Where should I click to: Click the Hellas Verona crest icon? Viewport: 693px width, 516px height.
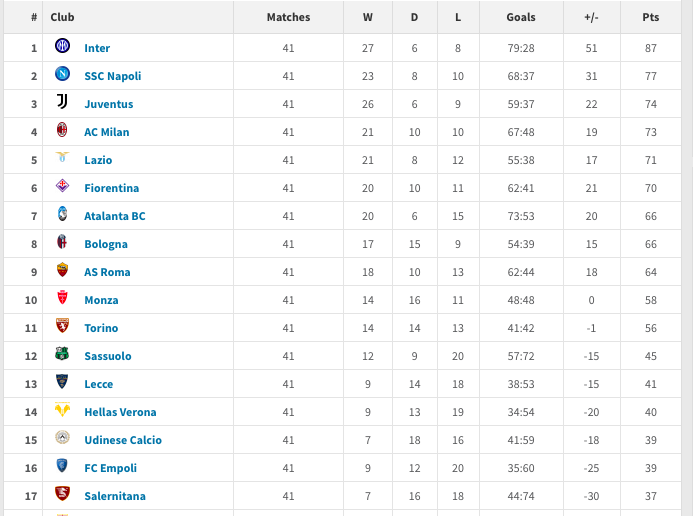point(62,411)
